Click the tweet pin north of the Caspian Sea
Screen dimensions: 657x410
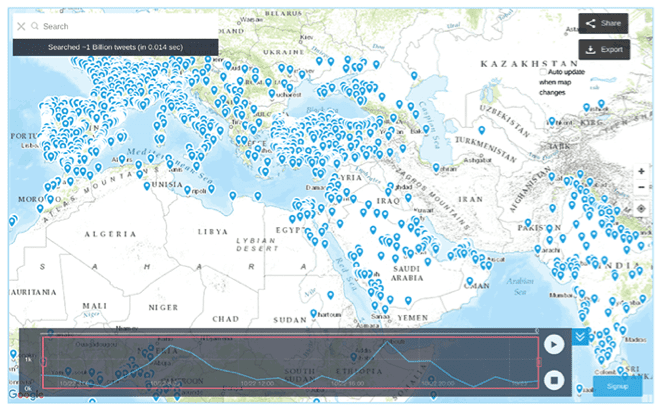click(414, 75)
